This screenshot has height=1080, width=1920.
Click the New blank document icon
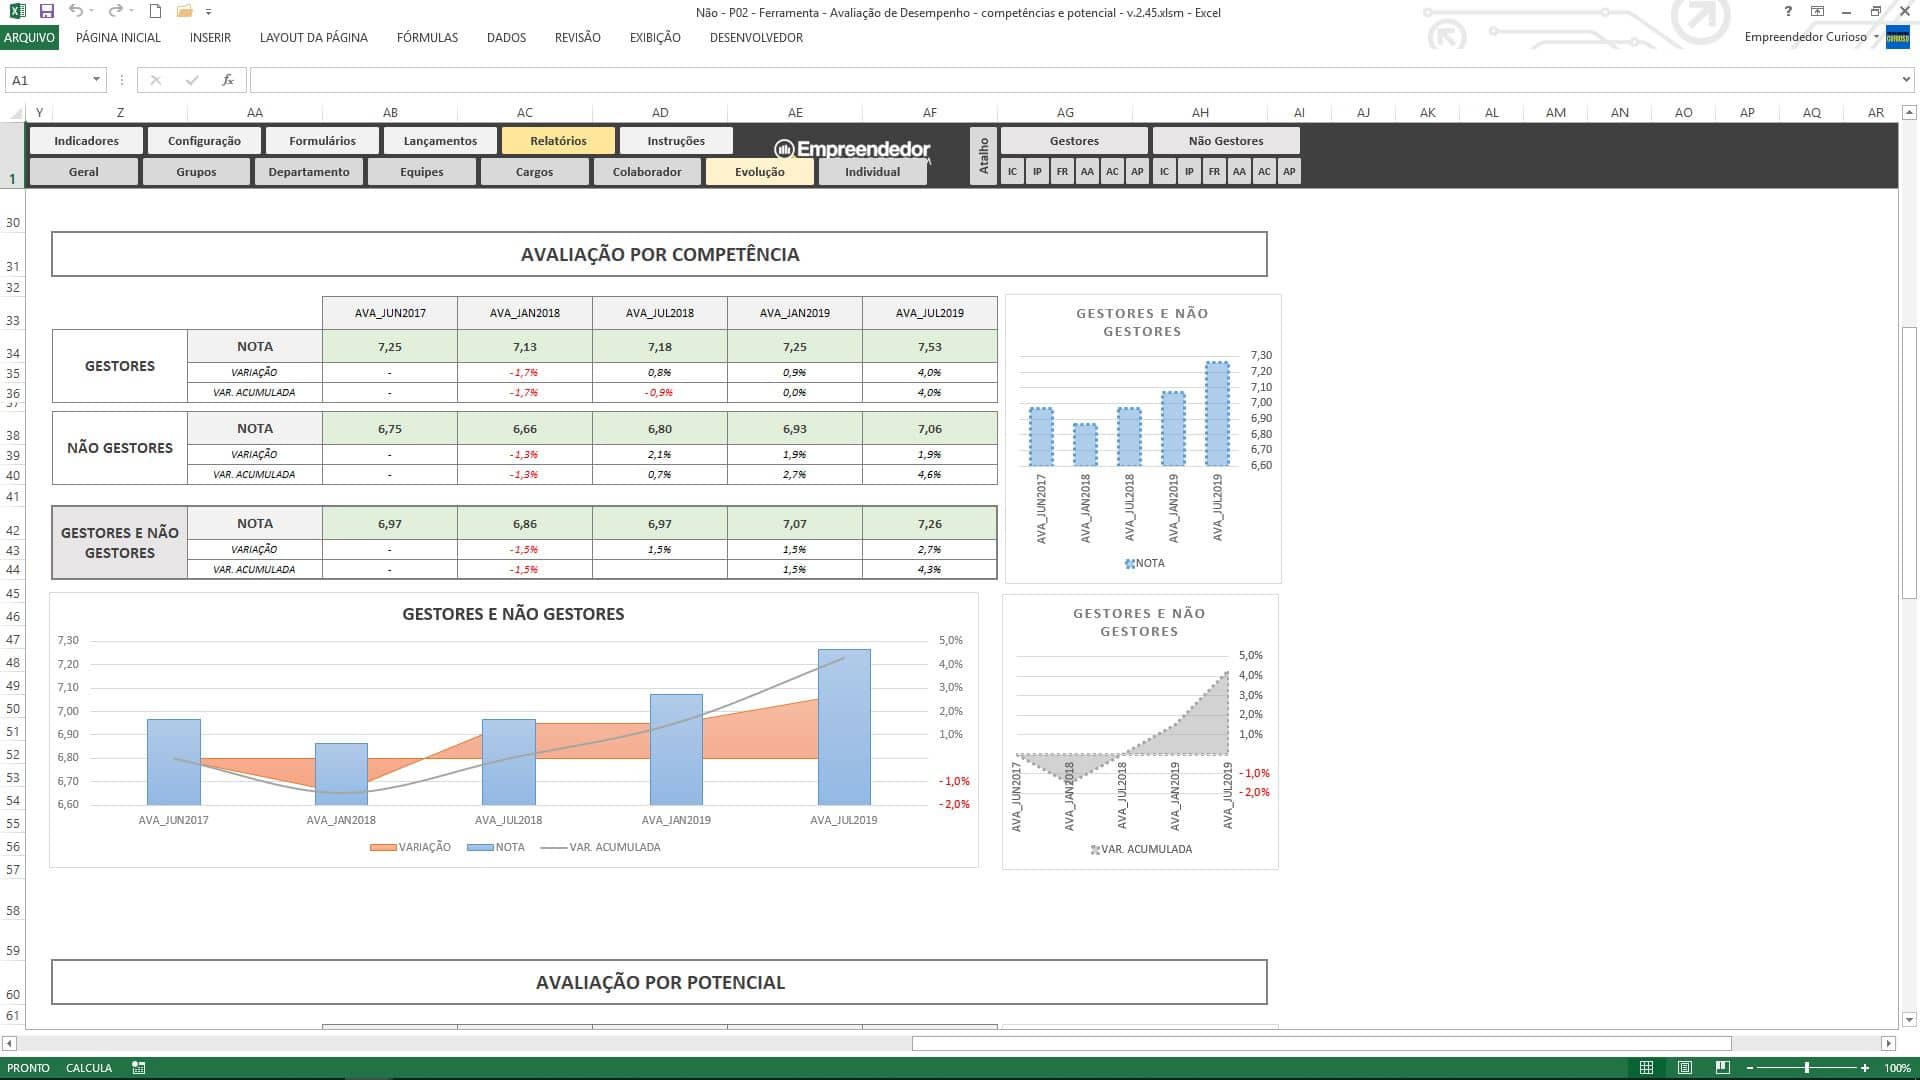tap(155, 12)
